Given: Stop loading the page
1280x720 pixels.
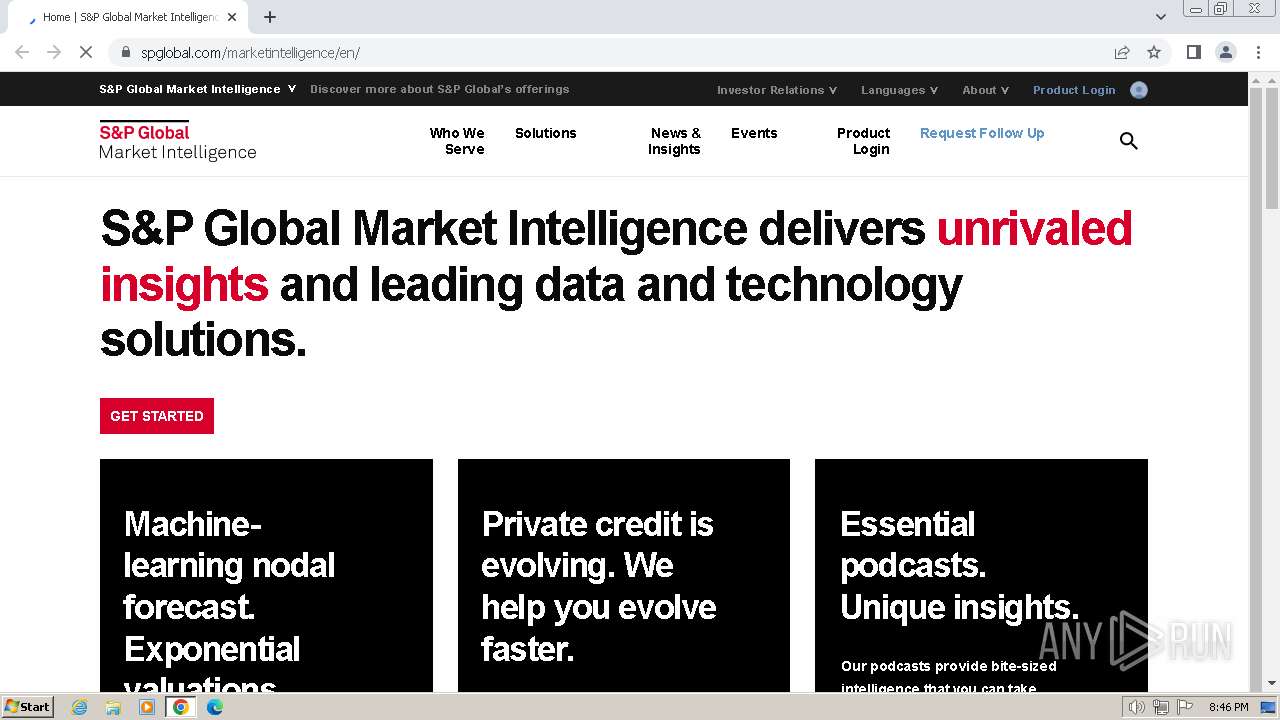Looking at the screenshot, I should [86, 52].
